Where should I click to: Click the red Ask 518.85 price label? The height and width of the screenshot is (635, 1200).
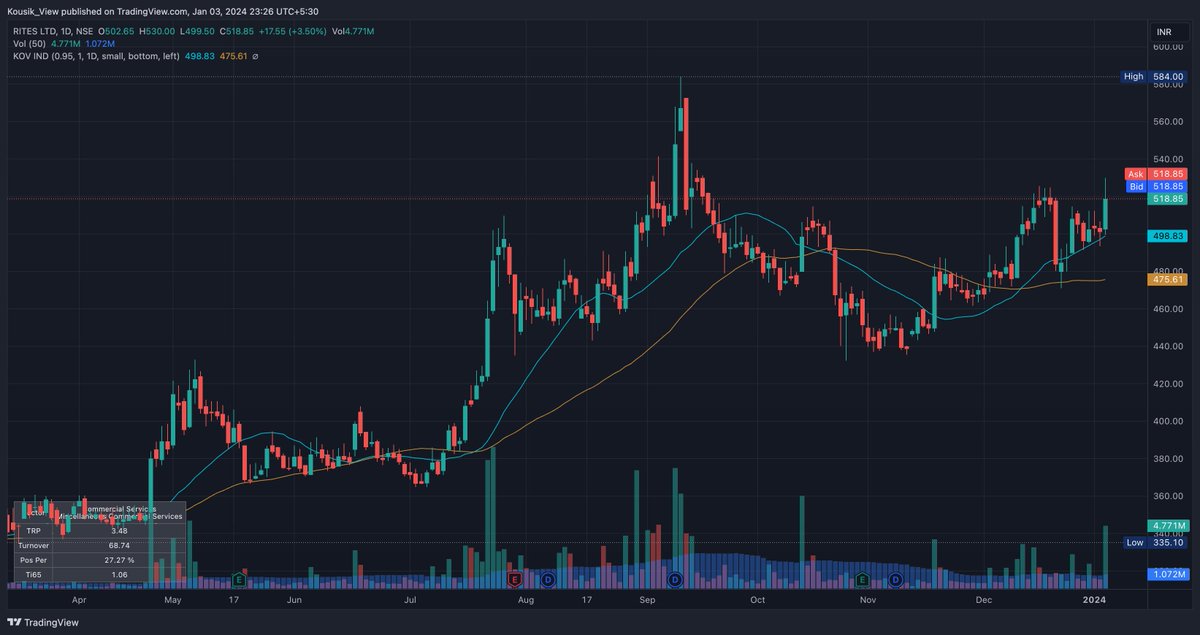point(1158,173)
